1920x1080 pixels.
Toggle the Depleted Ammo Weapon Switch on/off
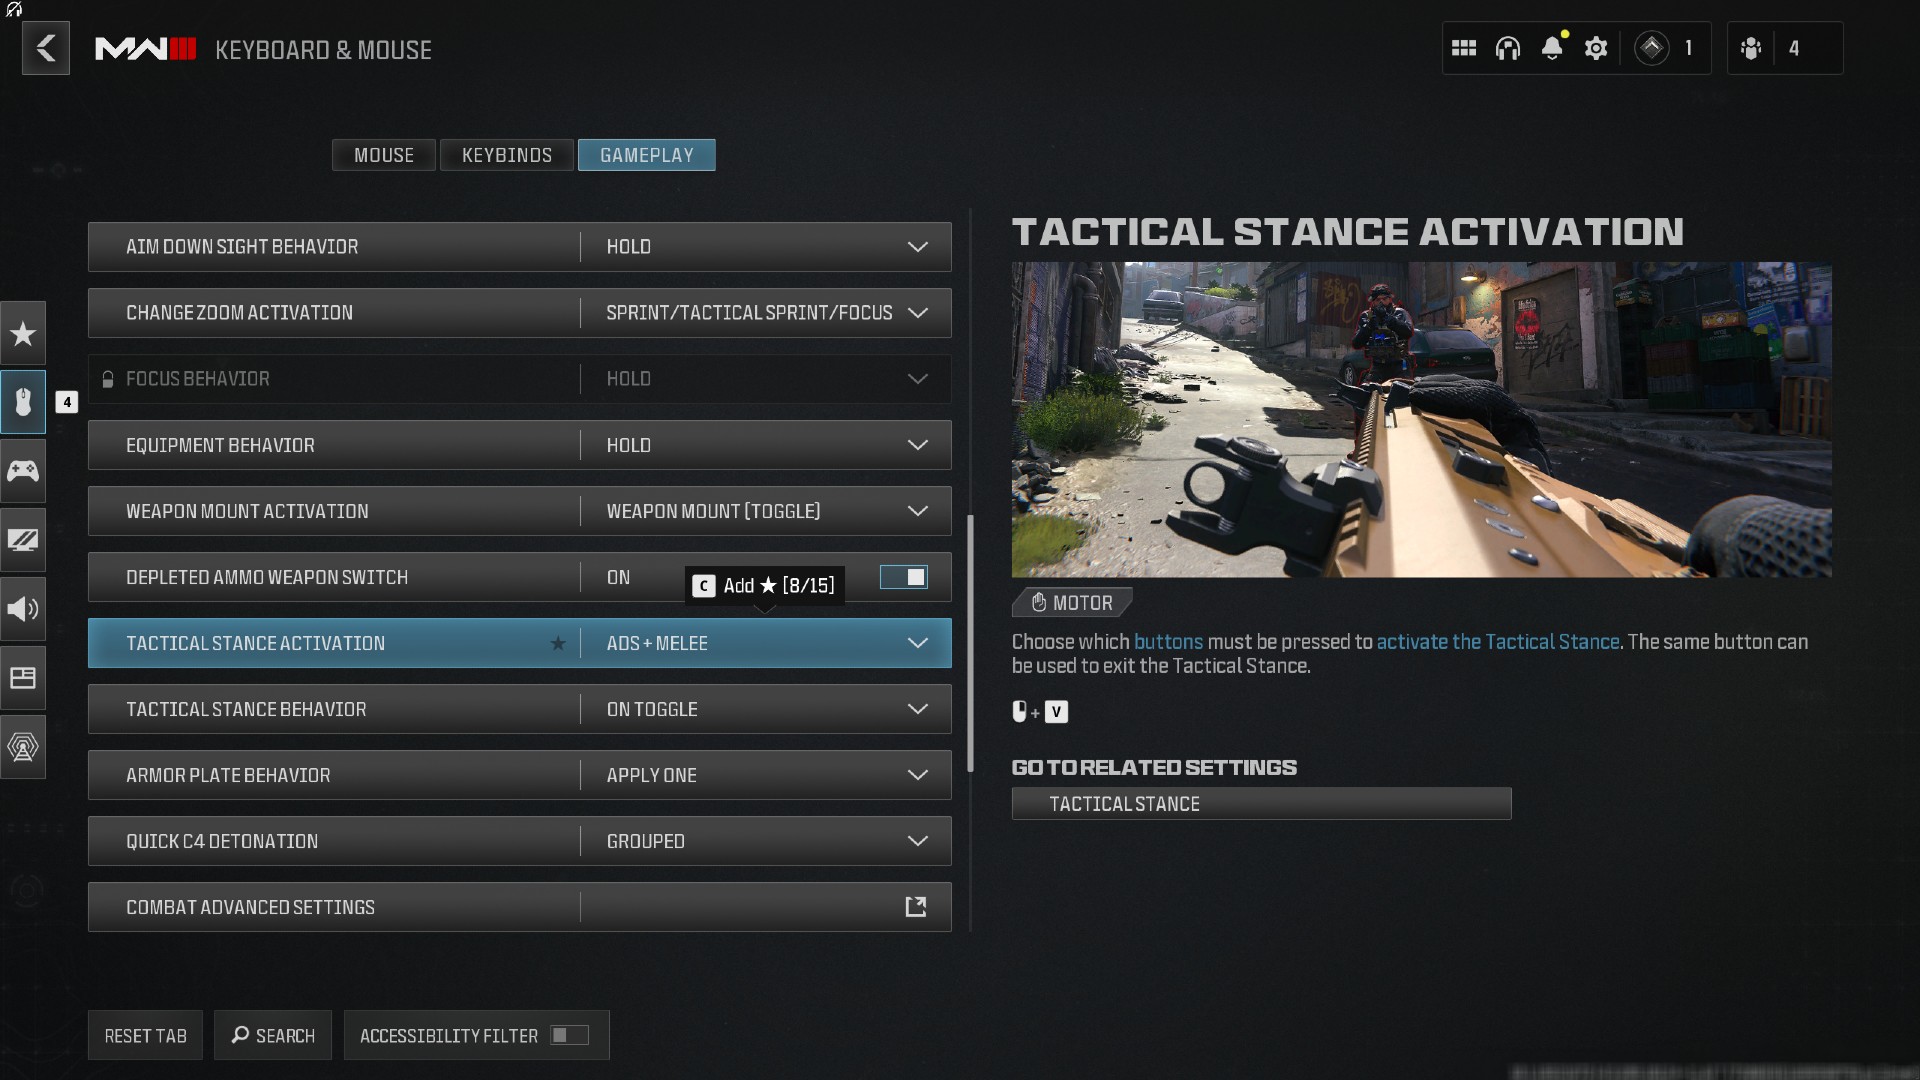pos(905,576)
